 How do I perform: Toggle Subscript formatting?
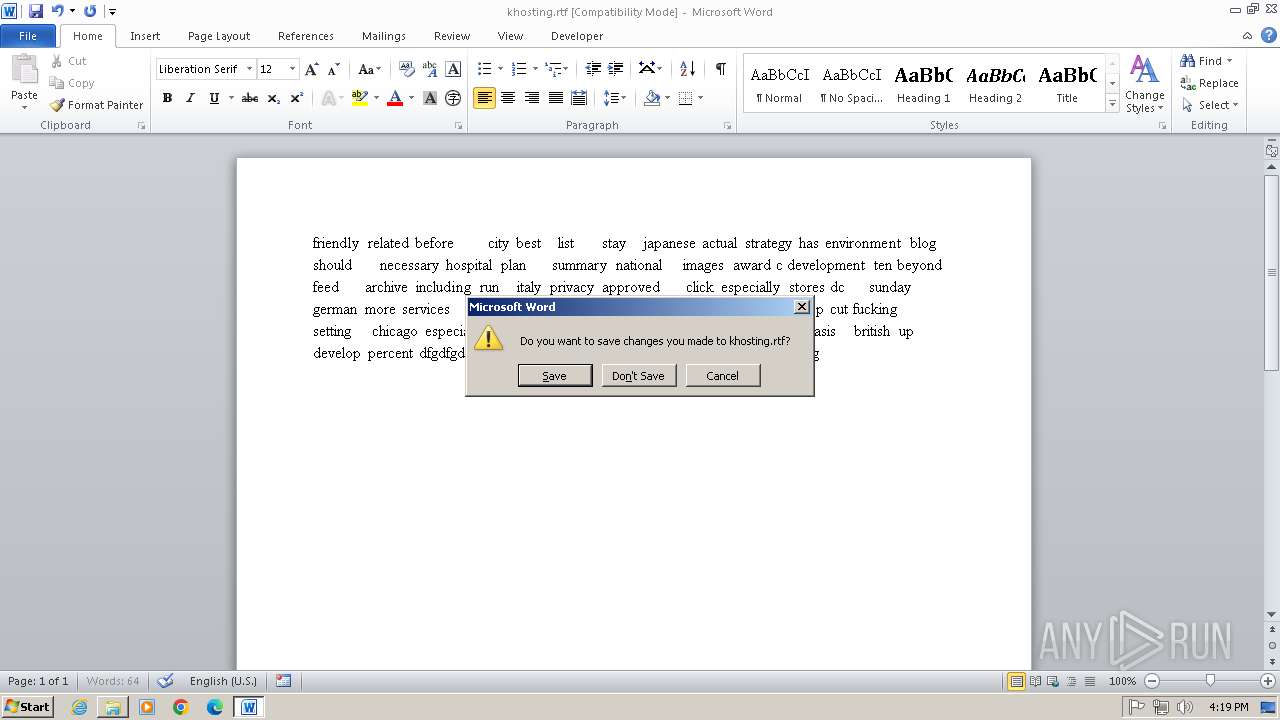coord(274,98)
